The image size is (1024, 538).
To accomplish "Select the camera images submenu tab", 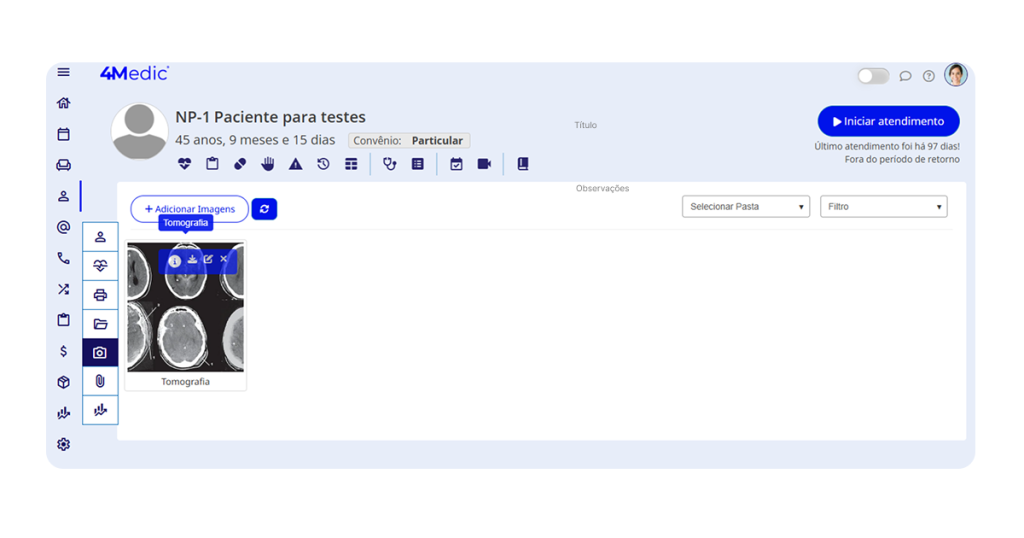I will pyautogui.click(x=100, y=353).
